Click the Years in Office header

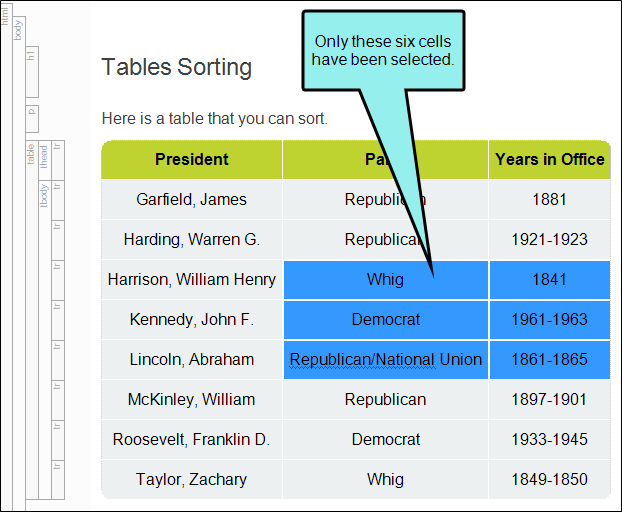[x=549, y=159]
